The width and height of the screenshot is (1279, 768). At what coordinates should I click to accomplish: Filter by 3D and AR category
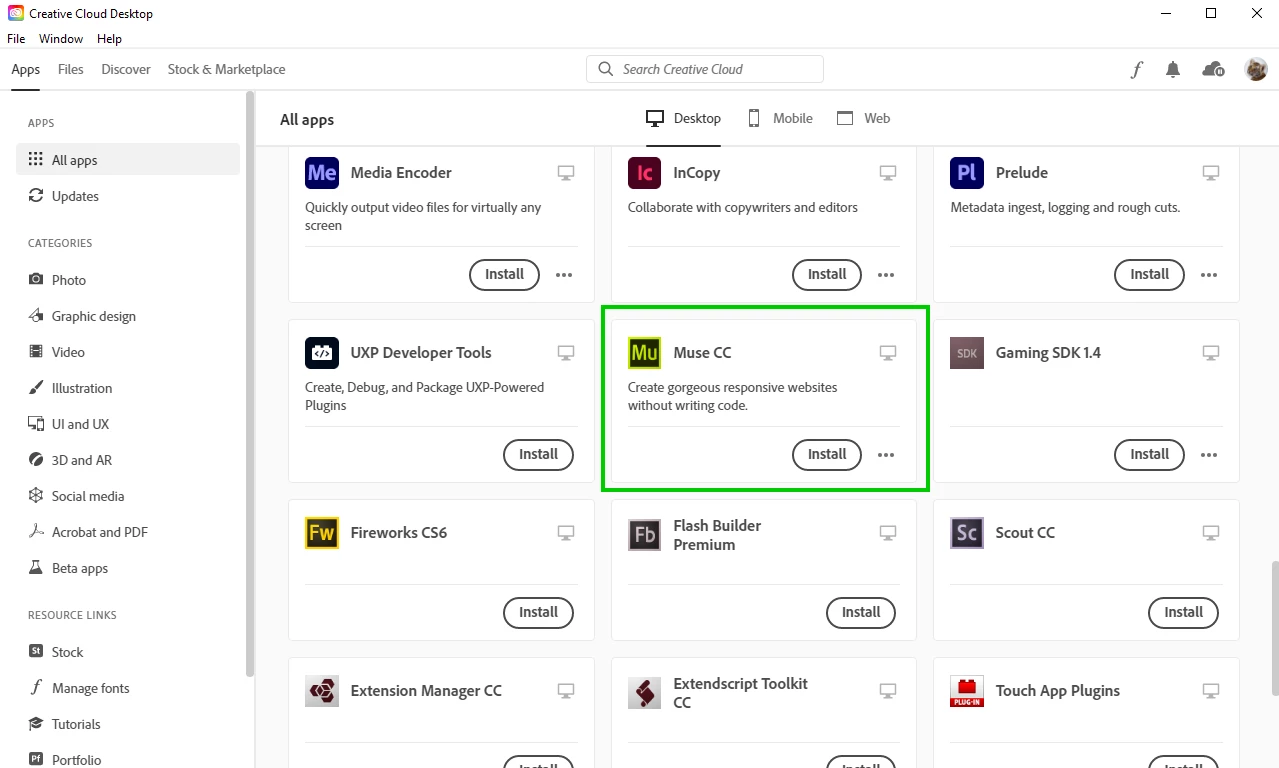point(128,460)
